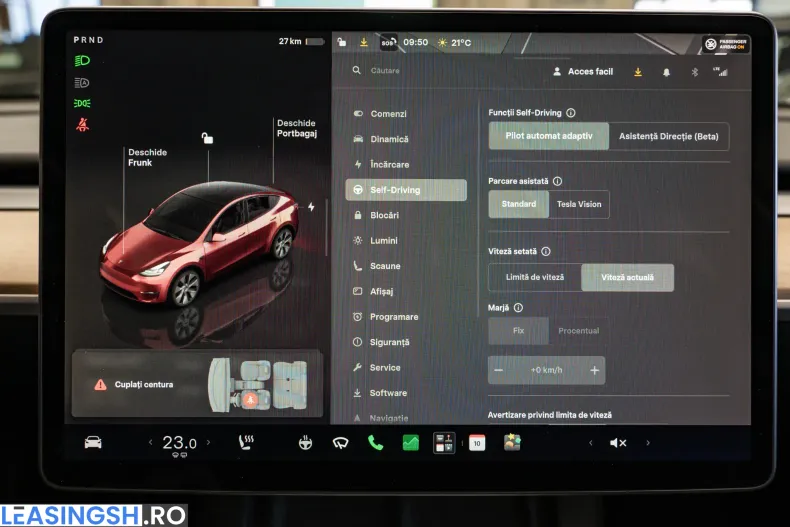Show info for Marjă

tap(518, 307)
